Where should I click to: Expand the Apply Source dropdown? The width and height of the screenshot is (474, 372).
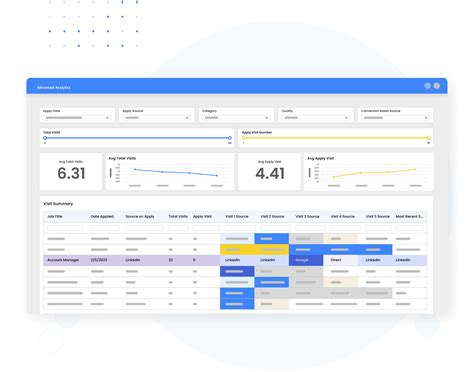157,118
